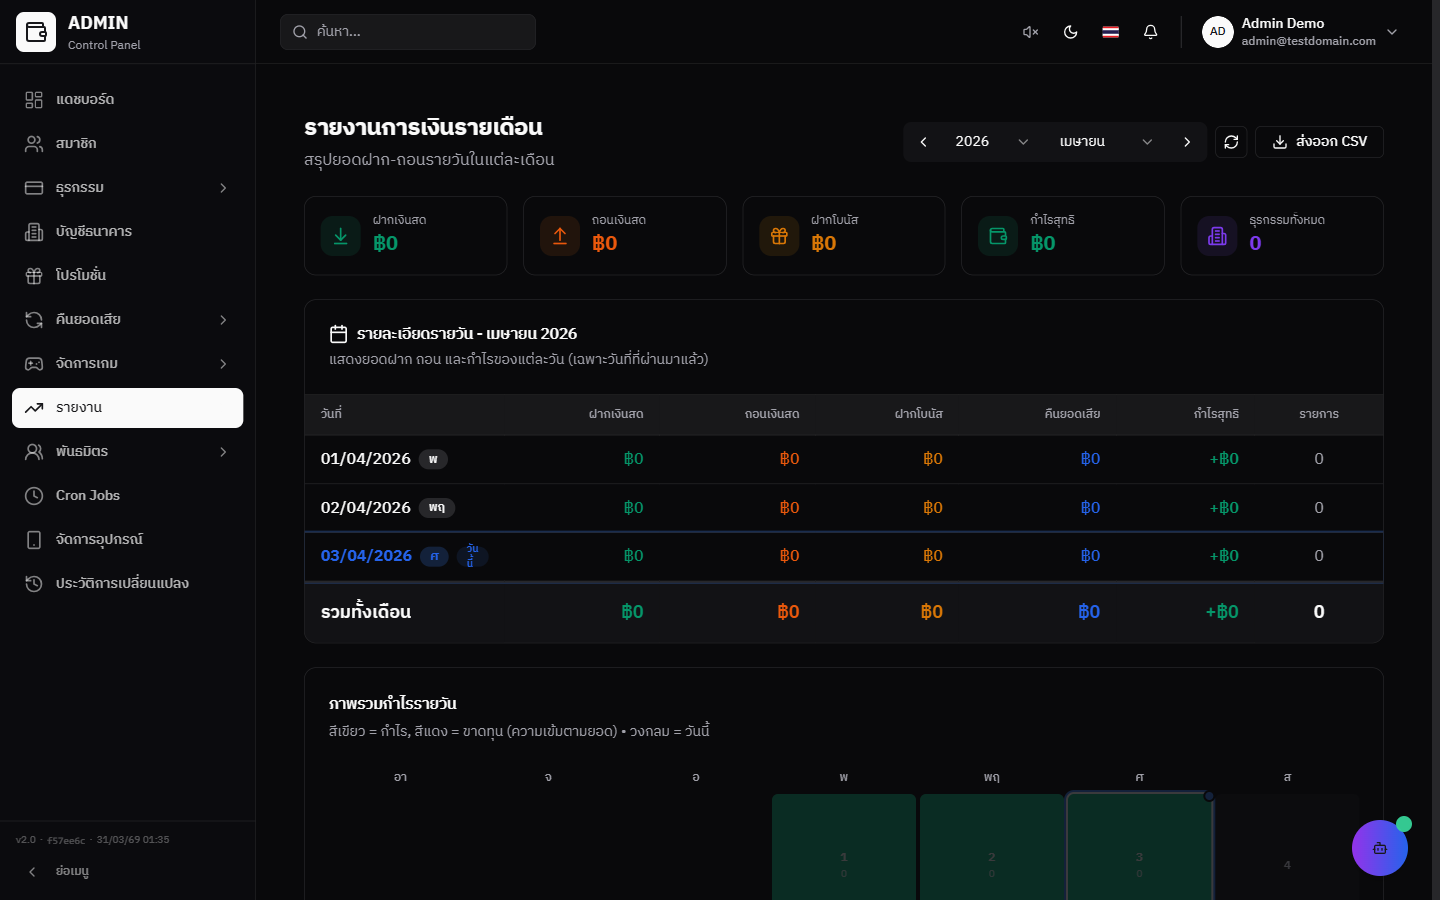This screenshot has height=900, width=1440.
Task: Toggle the sound mute icon
Action: tap(1030, 32)
